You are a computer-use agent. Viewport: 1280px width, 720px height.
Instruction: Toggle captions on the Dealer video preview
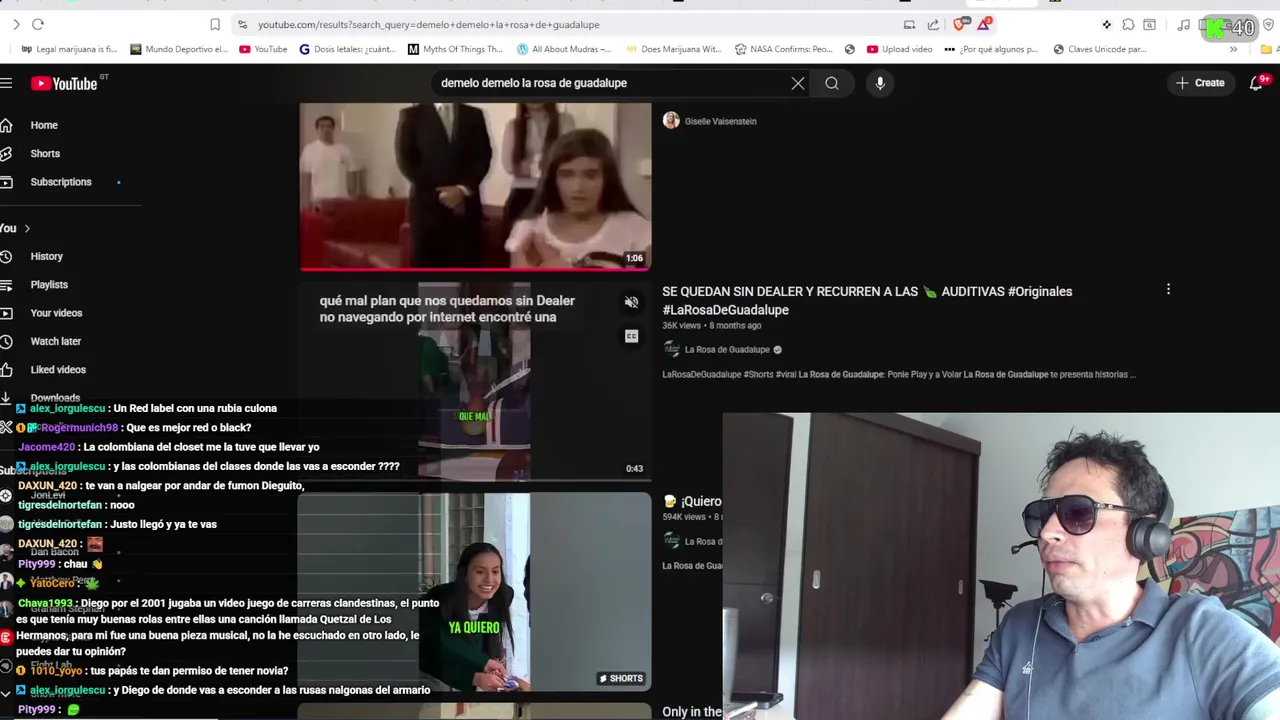tap(631, 336)
